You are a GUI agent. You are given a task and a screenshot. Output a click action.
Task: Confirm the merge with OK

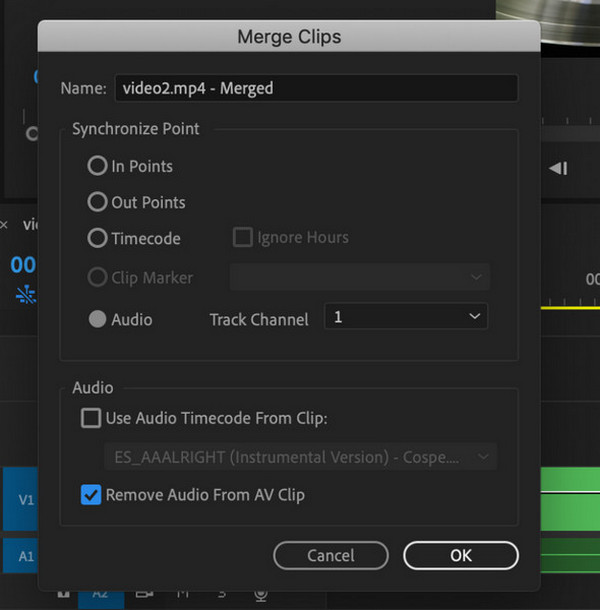461,555
